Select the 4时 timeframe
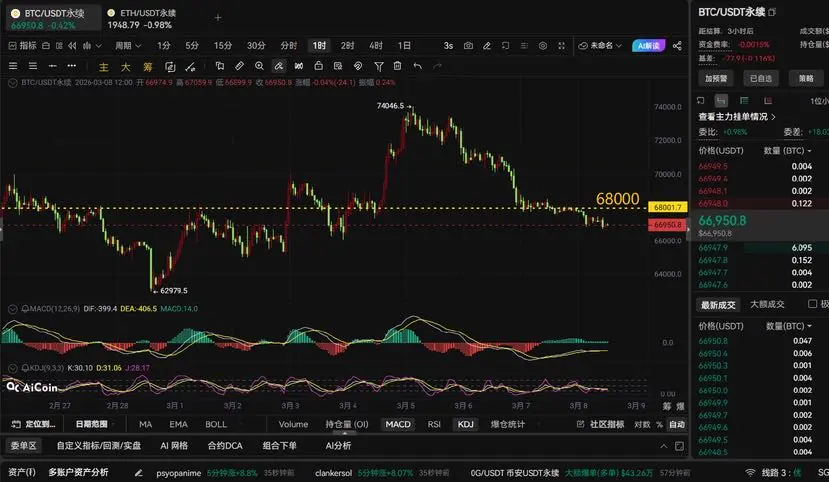This screenshot has height=482, width=829. (x=376, y=46)
